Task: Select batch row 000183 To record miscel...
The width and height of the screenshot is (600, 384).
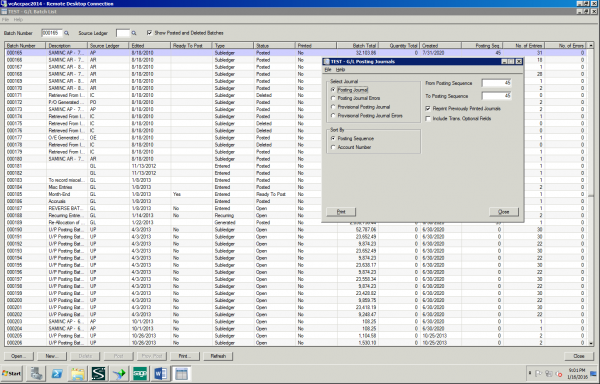Action: (x=295, y=180)
